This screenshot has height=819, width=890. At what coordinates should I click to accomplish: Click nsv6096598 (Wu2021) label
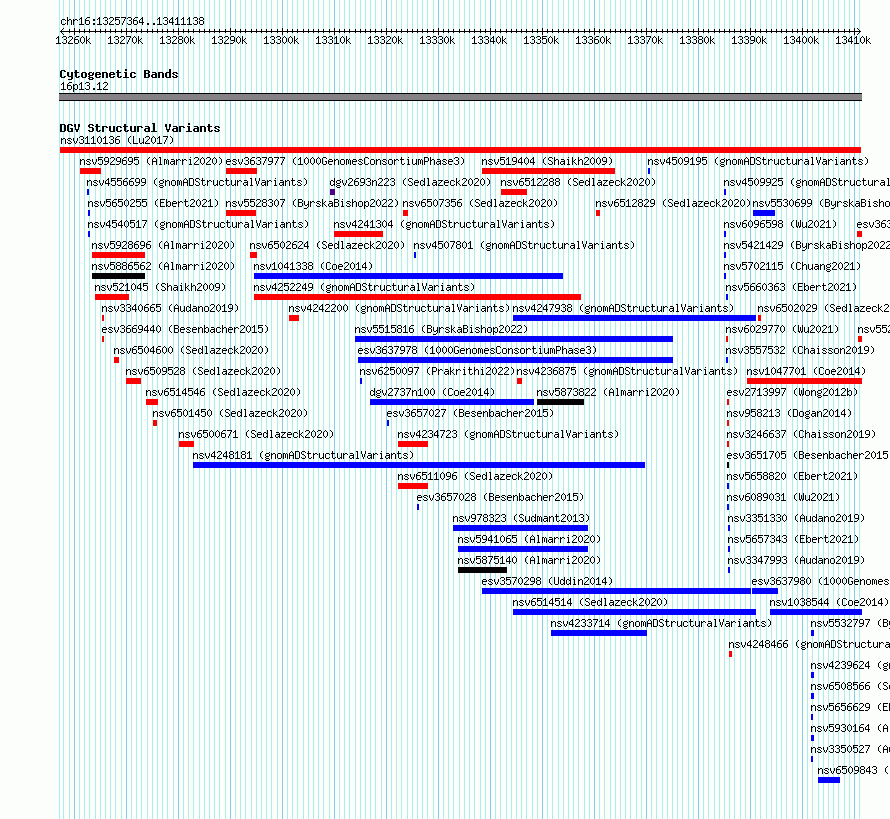tap(780, 224)
